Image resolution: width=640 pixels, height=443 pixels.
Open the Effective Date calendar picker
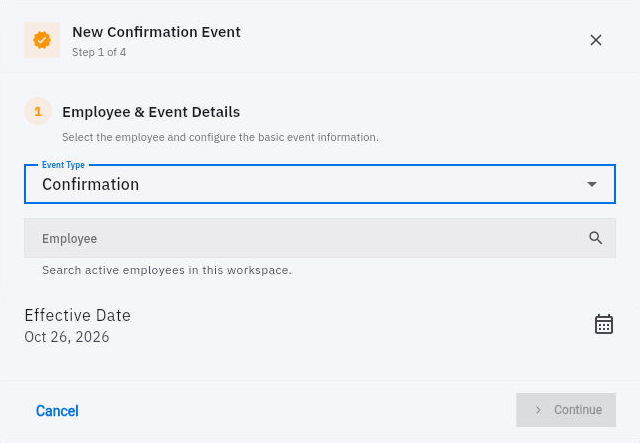pyautogui.click(x=604, y=324)
